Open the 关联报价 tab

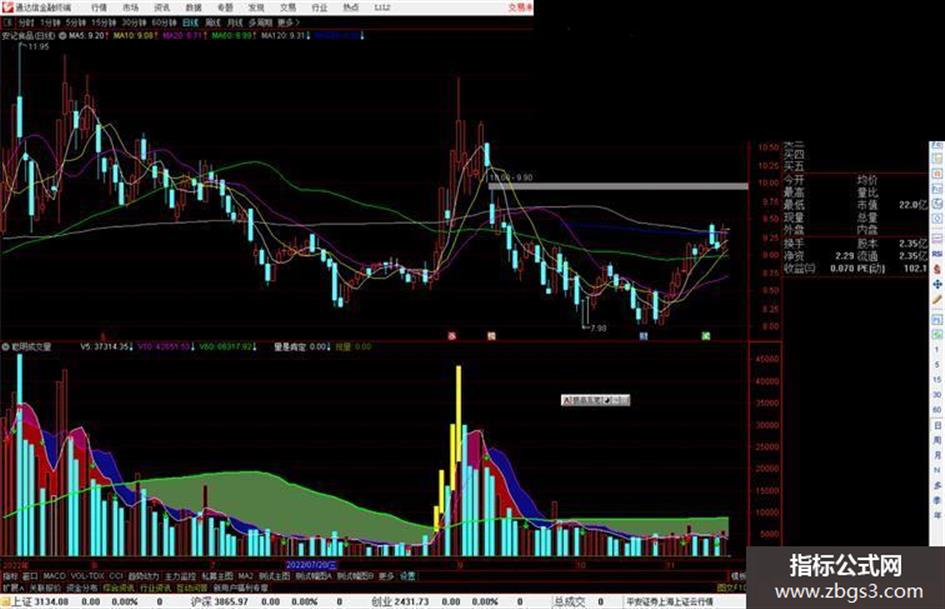45,587
